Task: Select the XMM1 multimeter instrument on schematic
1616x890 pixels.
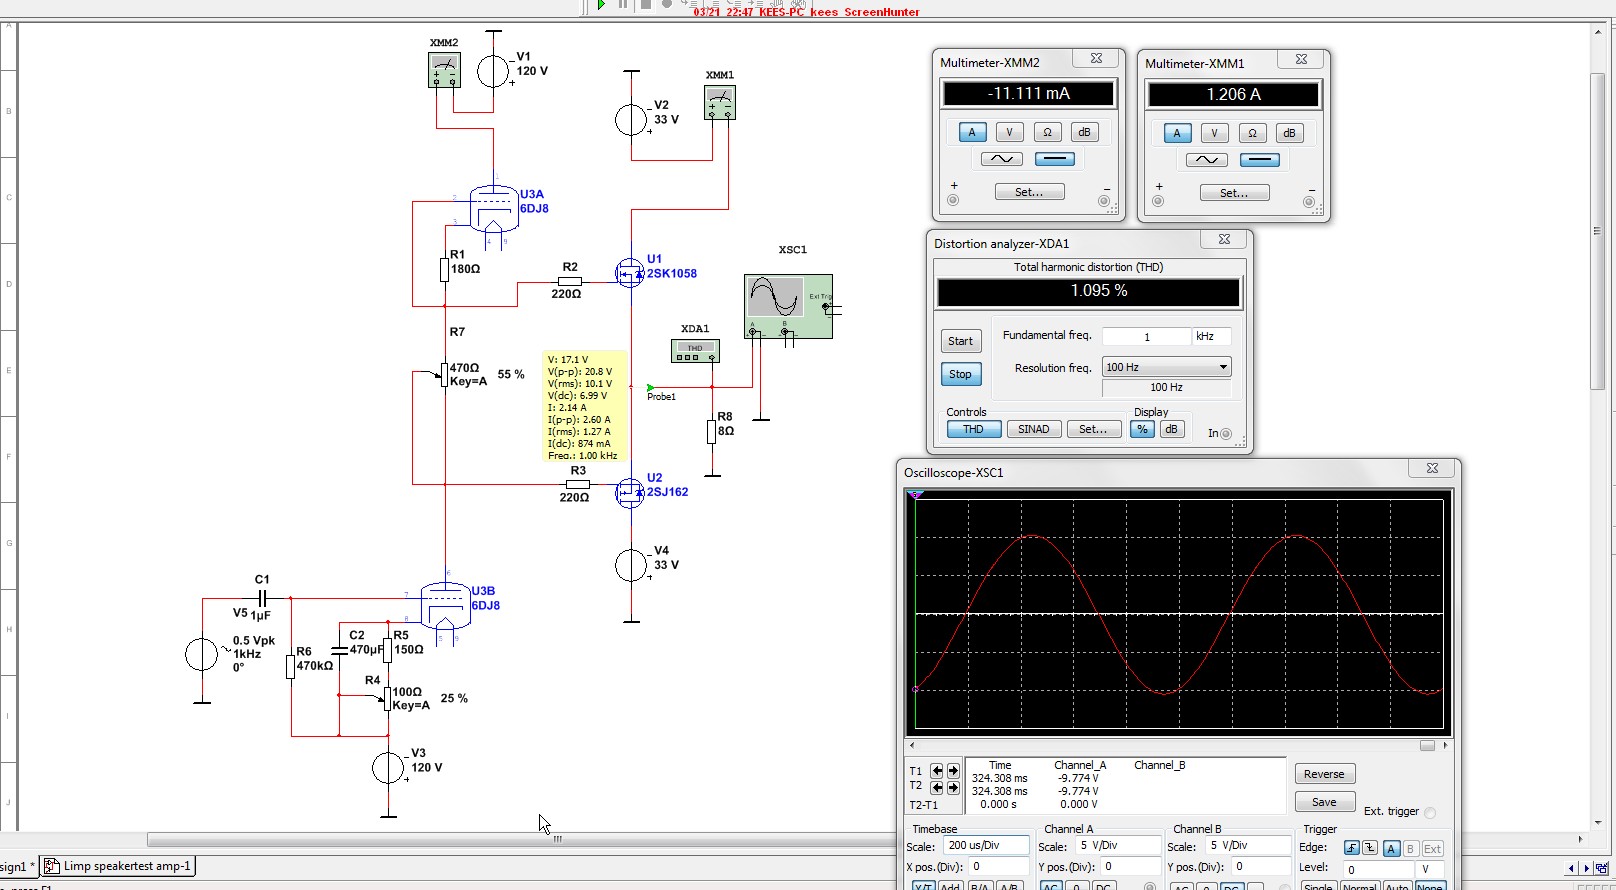Action: [x=720, y=102]
